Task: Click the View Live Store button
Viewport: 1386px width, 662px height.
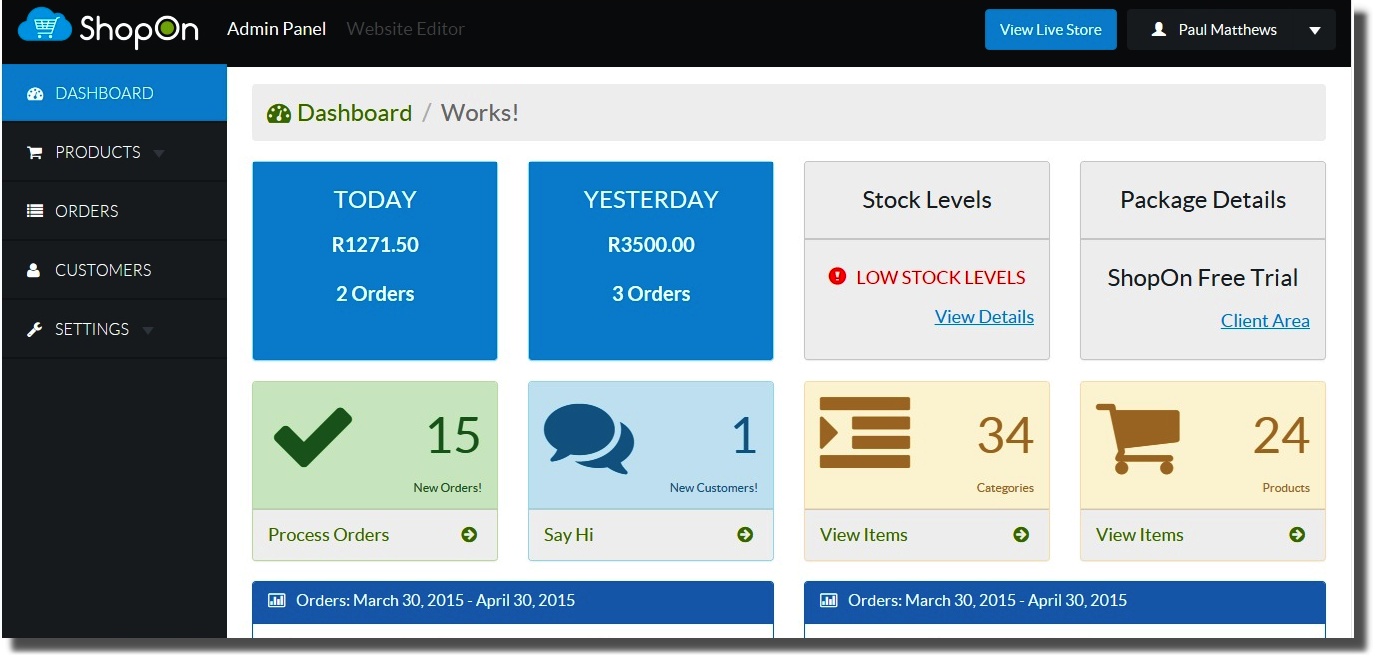Action: coord(1050,30)
